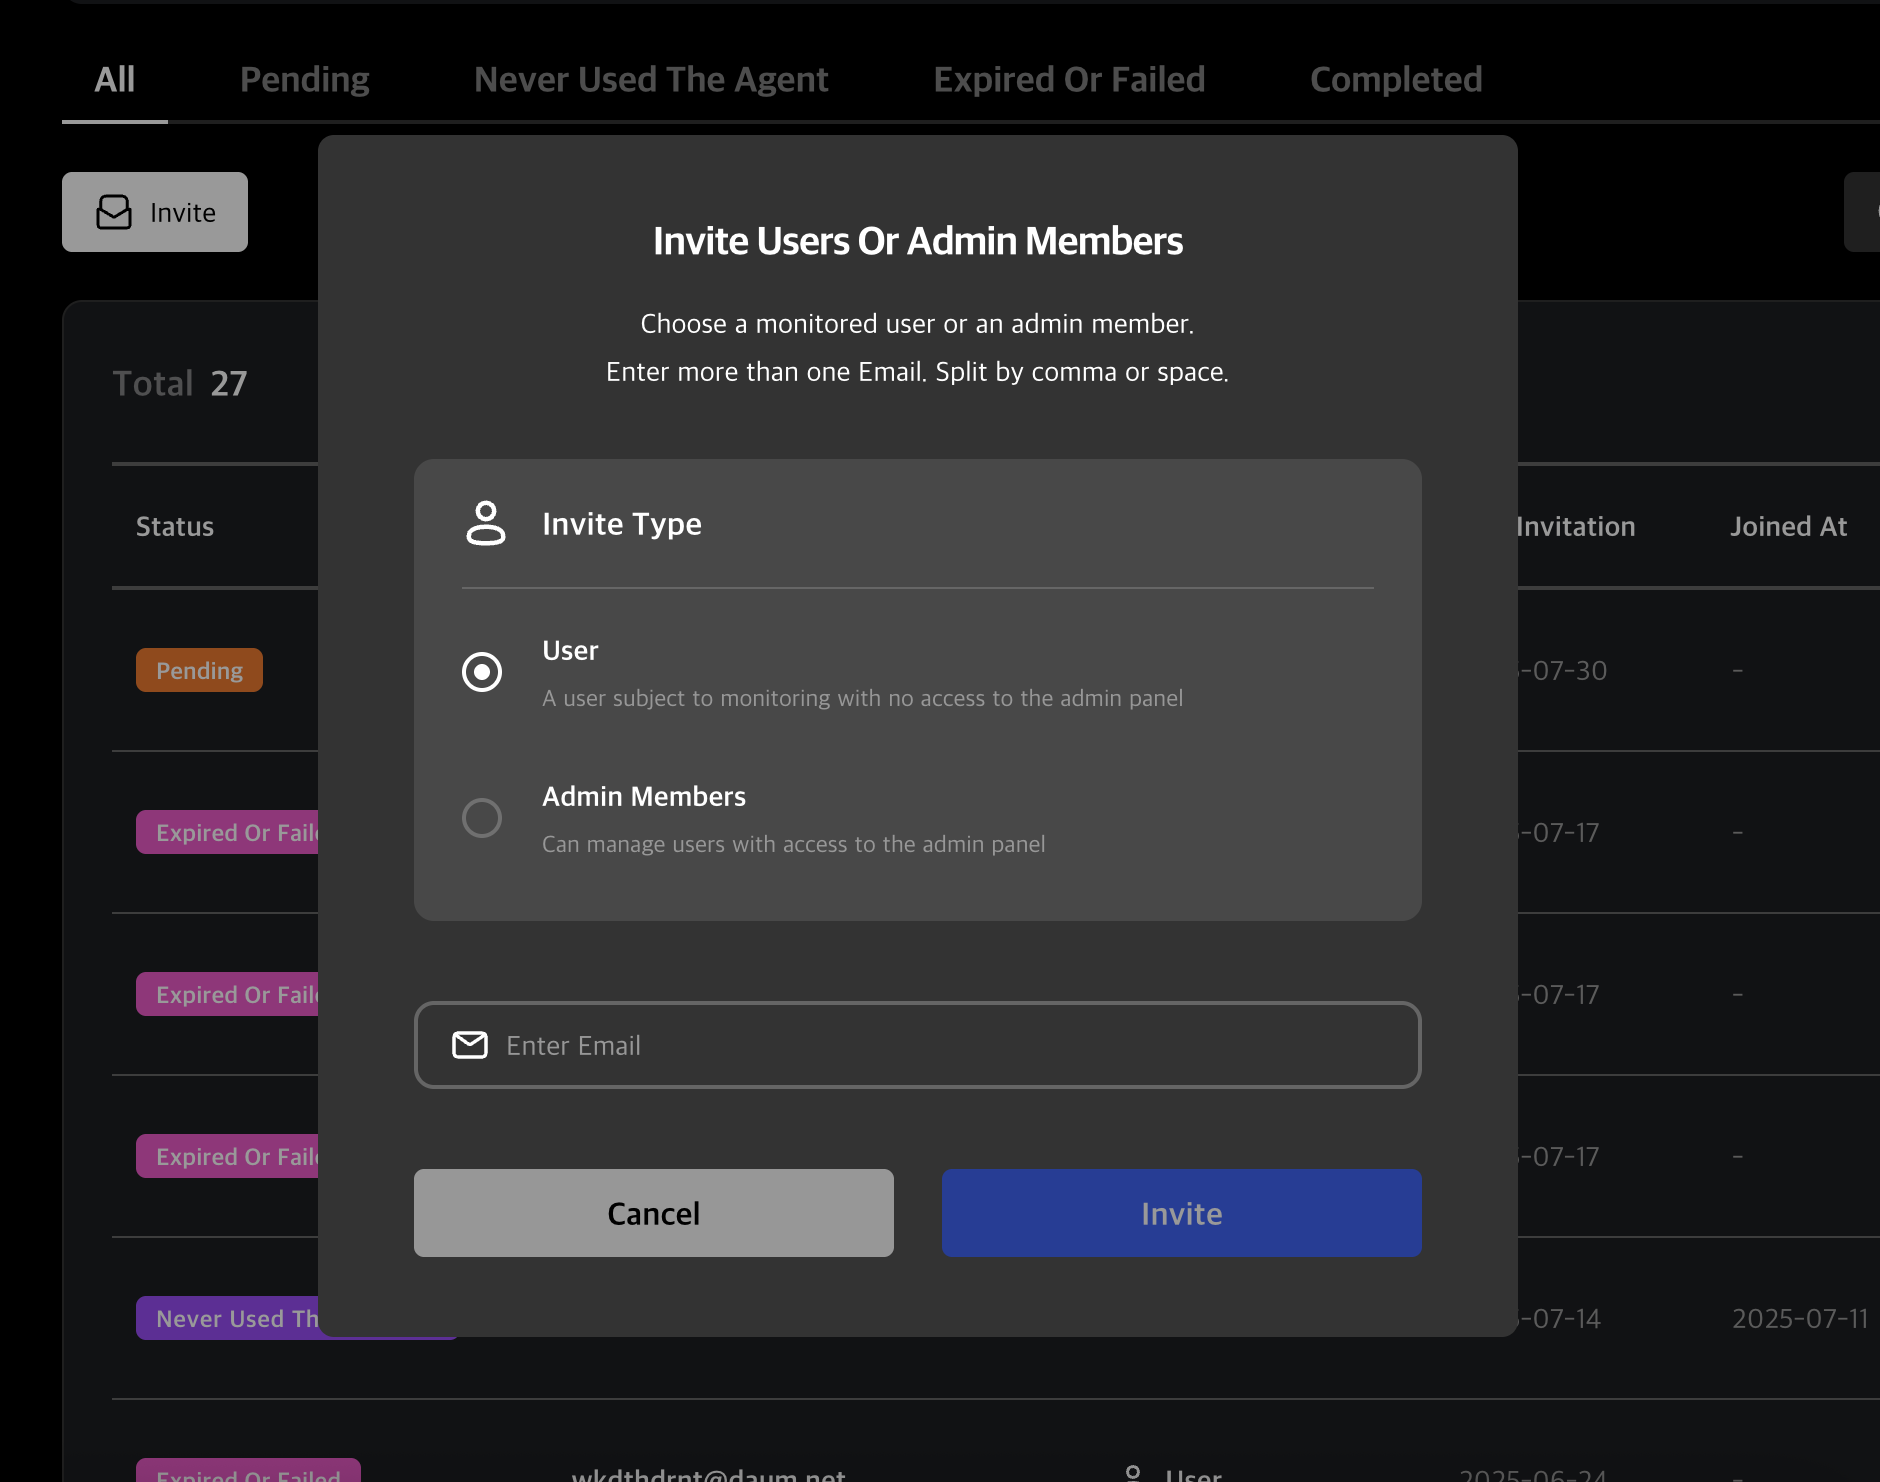Go to the Never Used The Agent tab
Viewport: 1880px width, 1482px height.
coord(651,80)
